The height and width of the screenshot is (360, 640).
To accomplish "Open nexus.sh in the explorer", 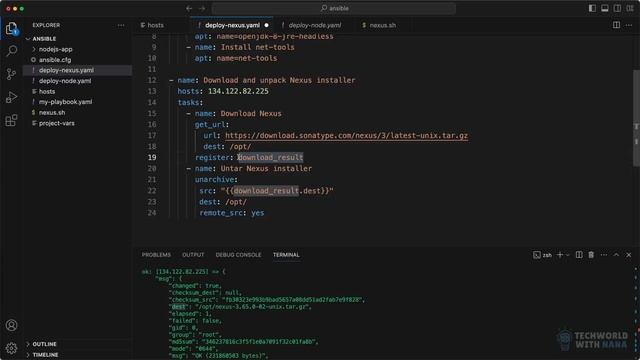I will click(x=52, y=113).
